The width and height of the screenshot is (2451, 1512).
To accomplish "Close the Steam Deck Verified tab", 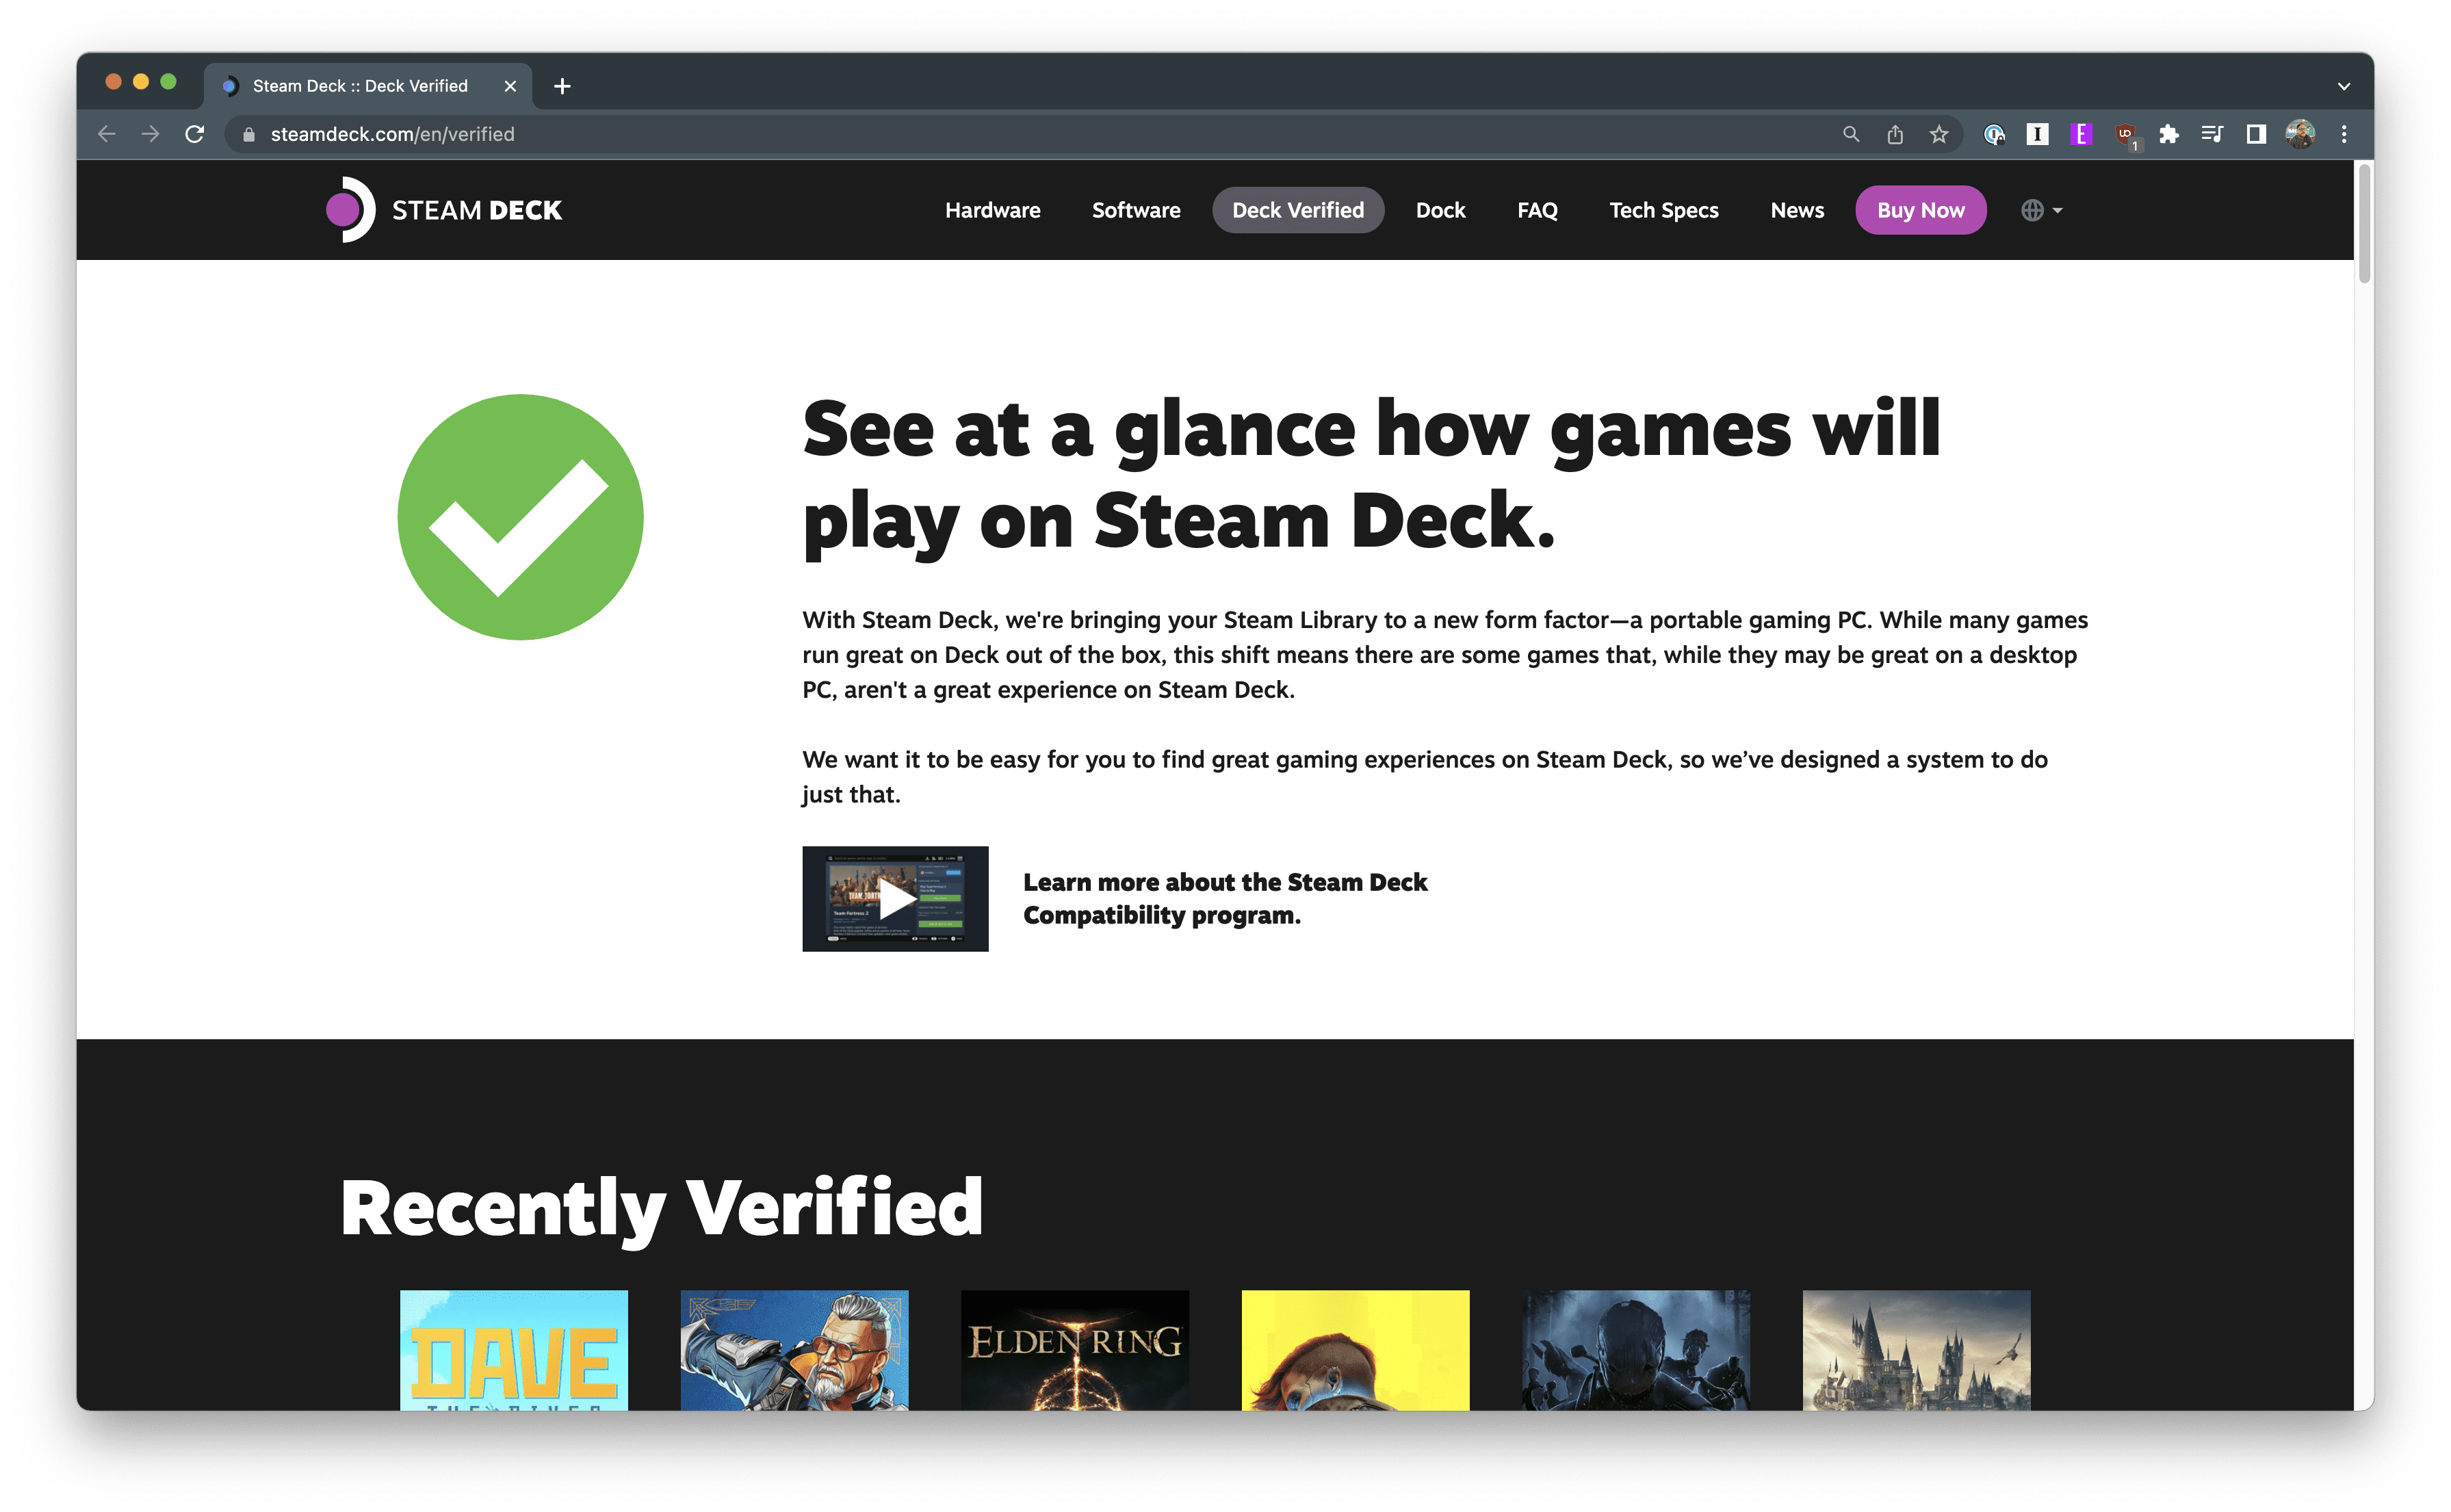I will 510,86.
